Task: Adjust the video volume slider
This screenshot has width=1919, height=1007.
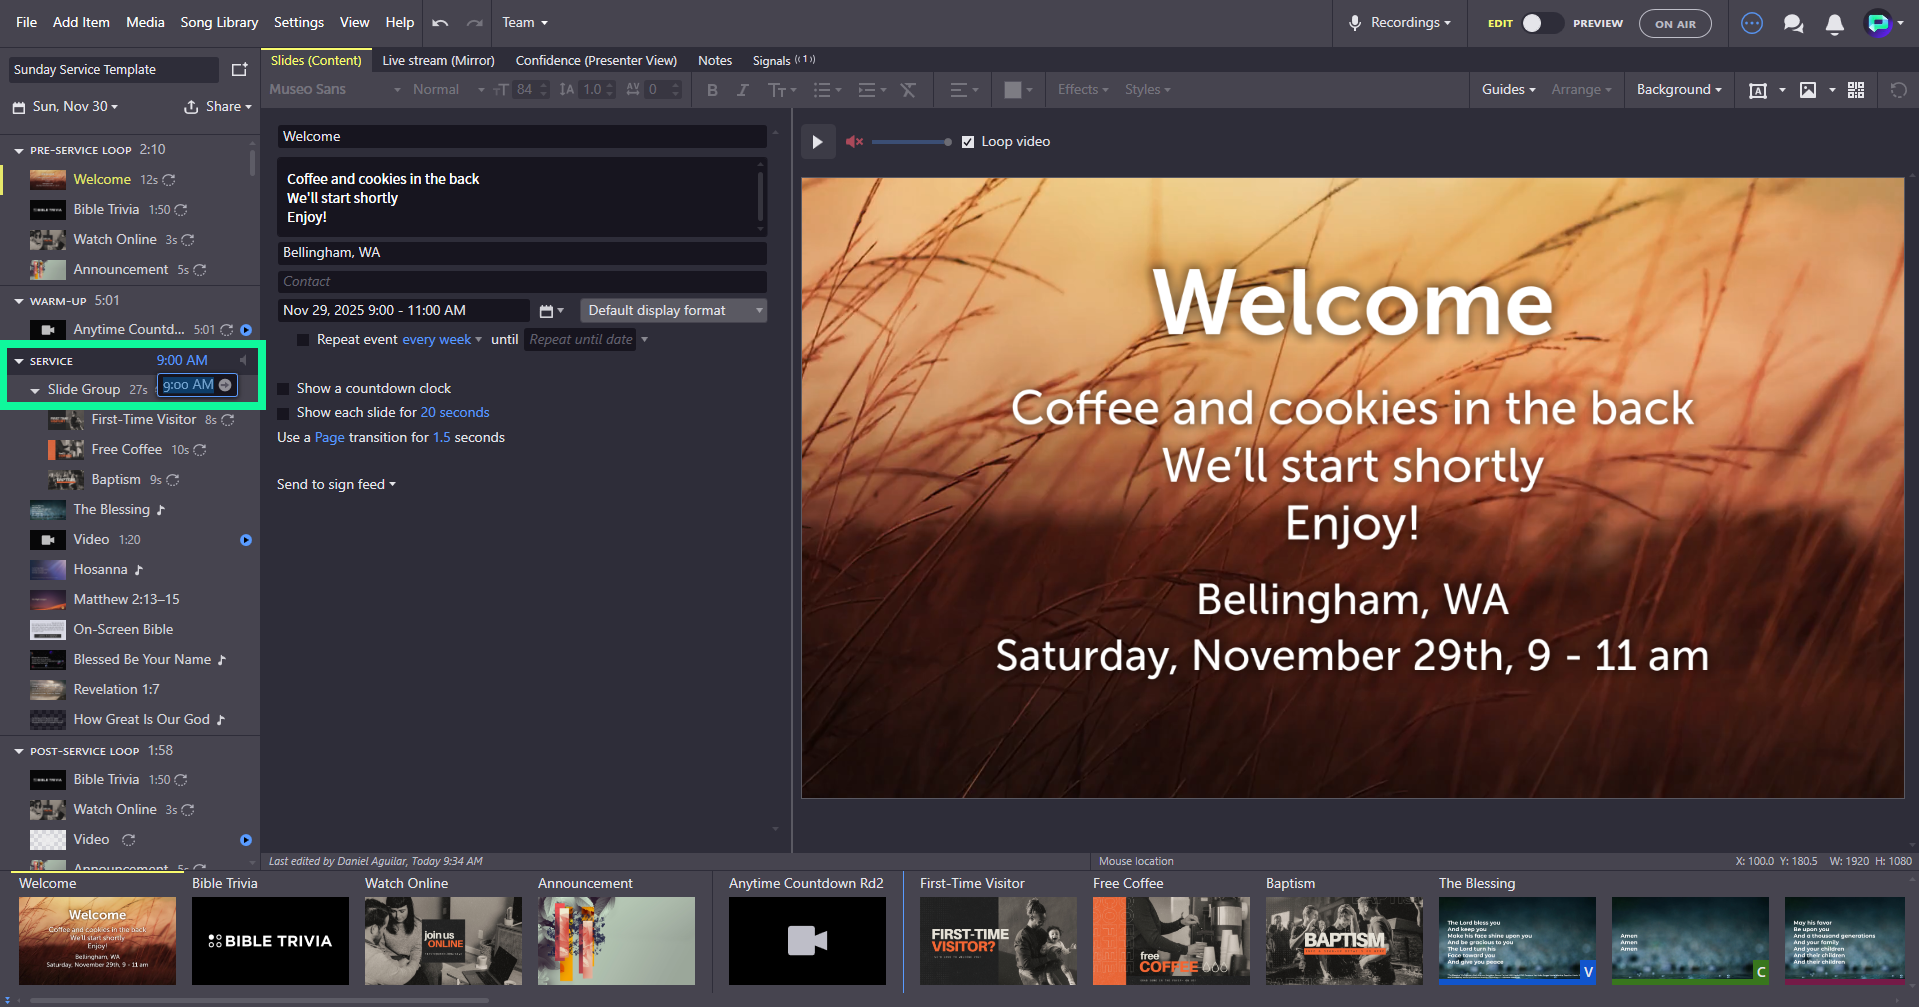Action: pos(911,142)
